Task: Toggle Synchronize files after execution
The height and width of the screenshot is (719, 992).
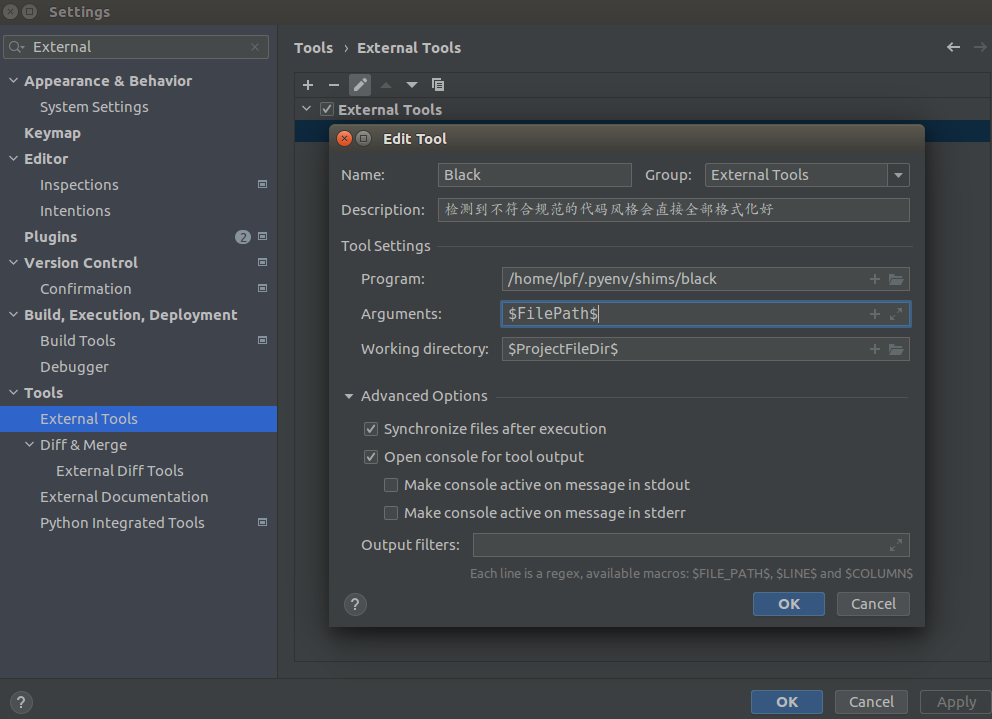Action: click(371, 429)
